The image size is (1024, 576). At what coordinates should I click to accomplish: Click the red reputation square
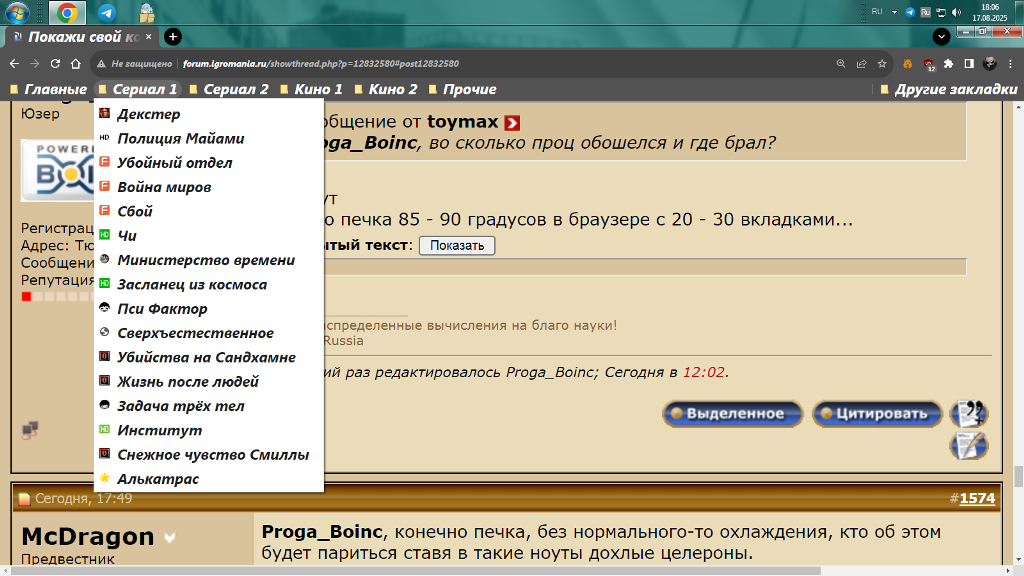coord(26,296)
